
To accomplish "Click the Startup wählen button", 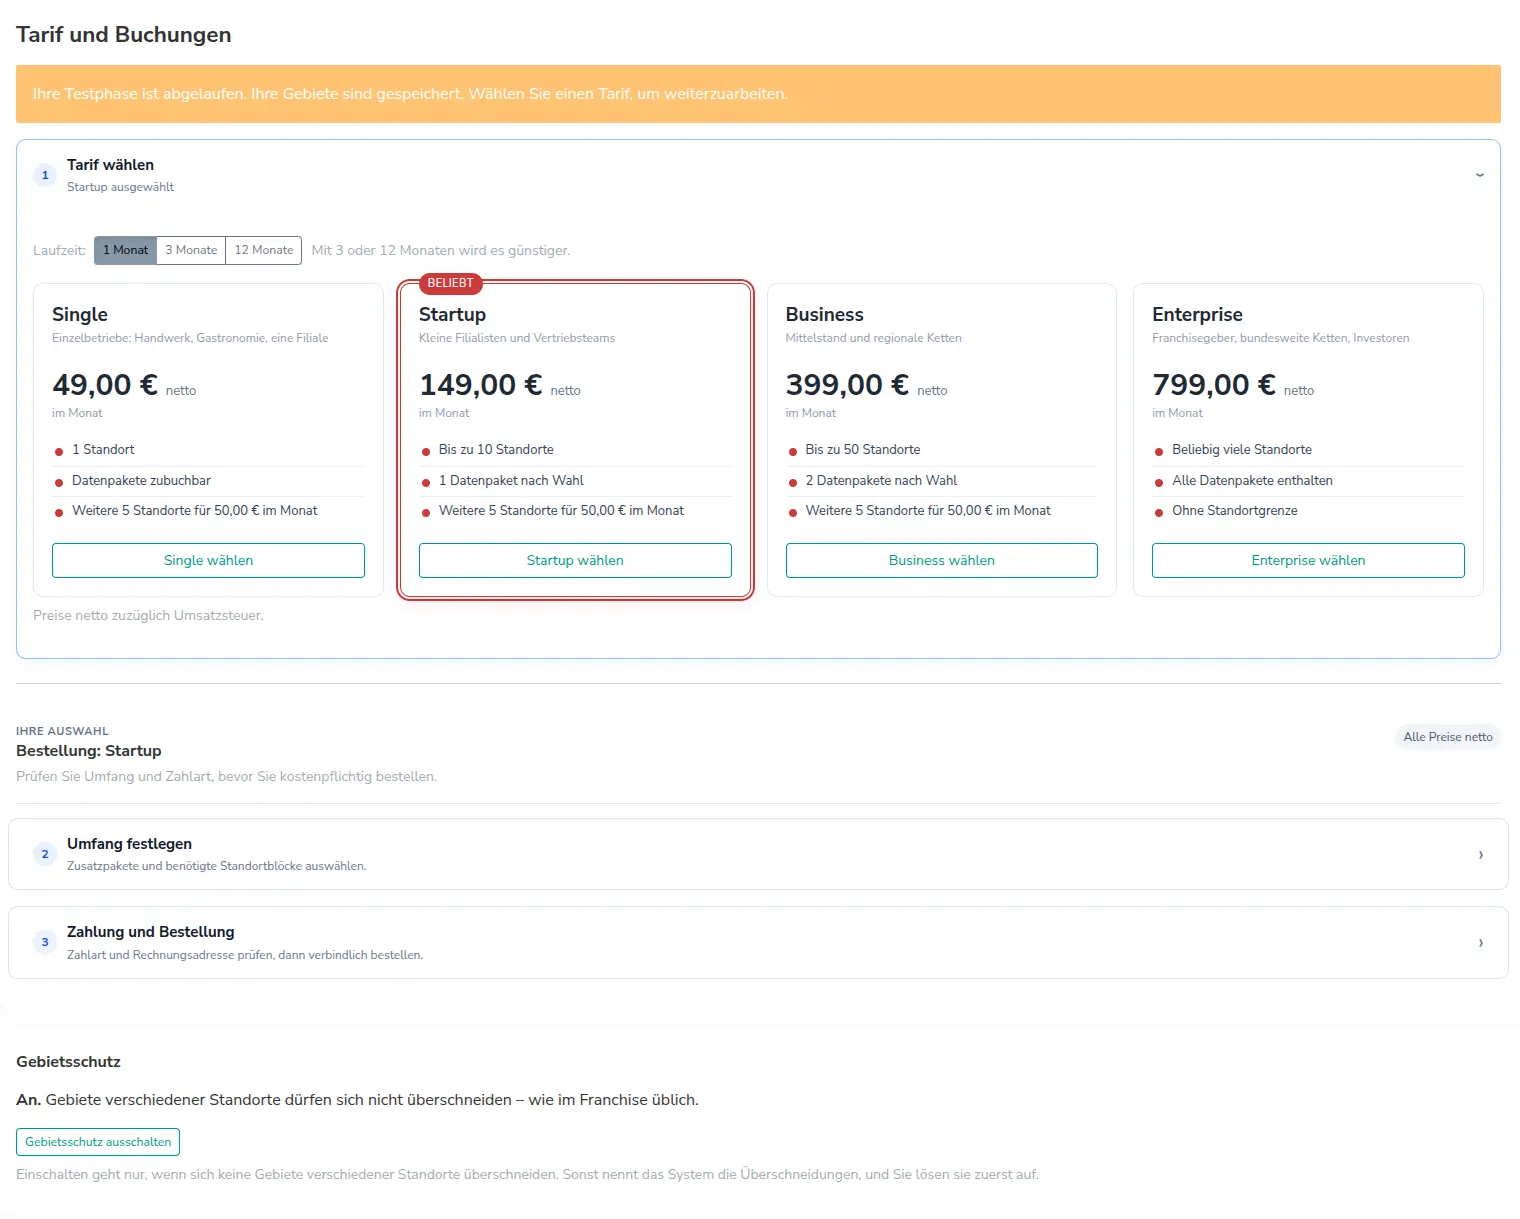I will [575, 560].
